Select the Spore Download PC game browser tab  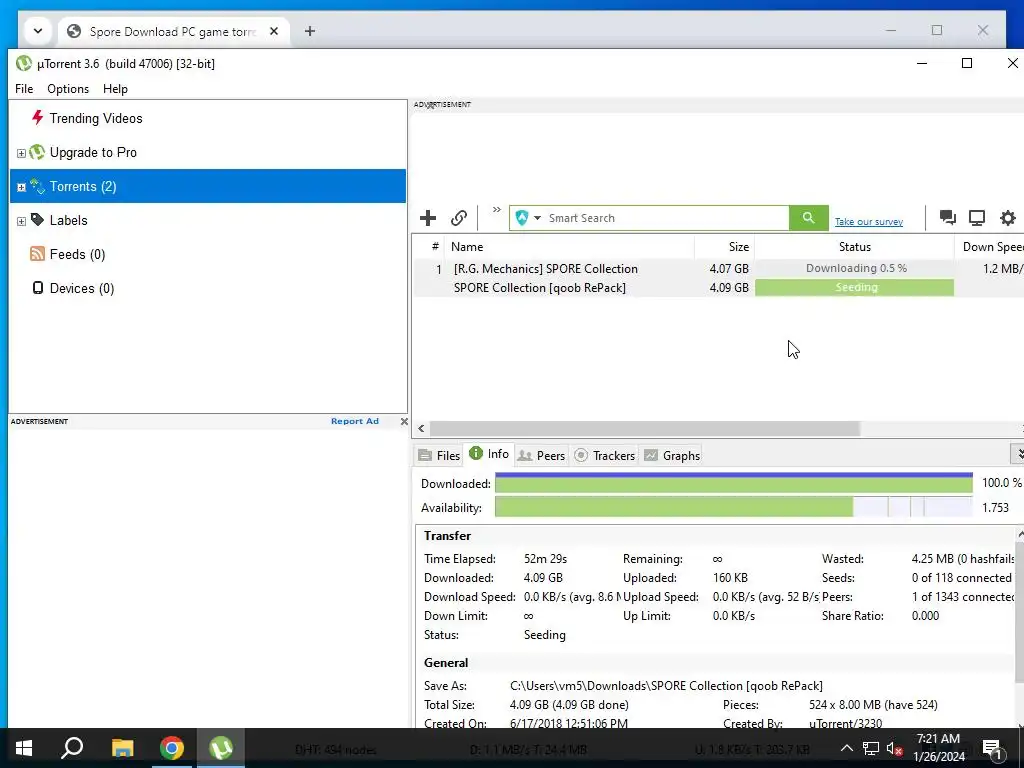[x=173, y=31]
